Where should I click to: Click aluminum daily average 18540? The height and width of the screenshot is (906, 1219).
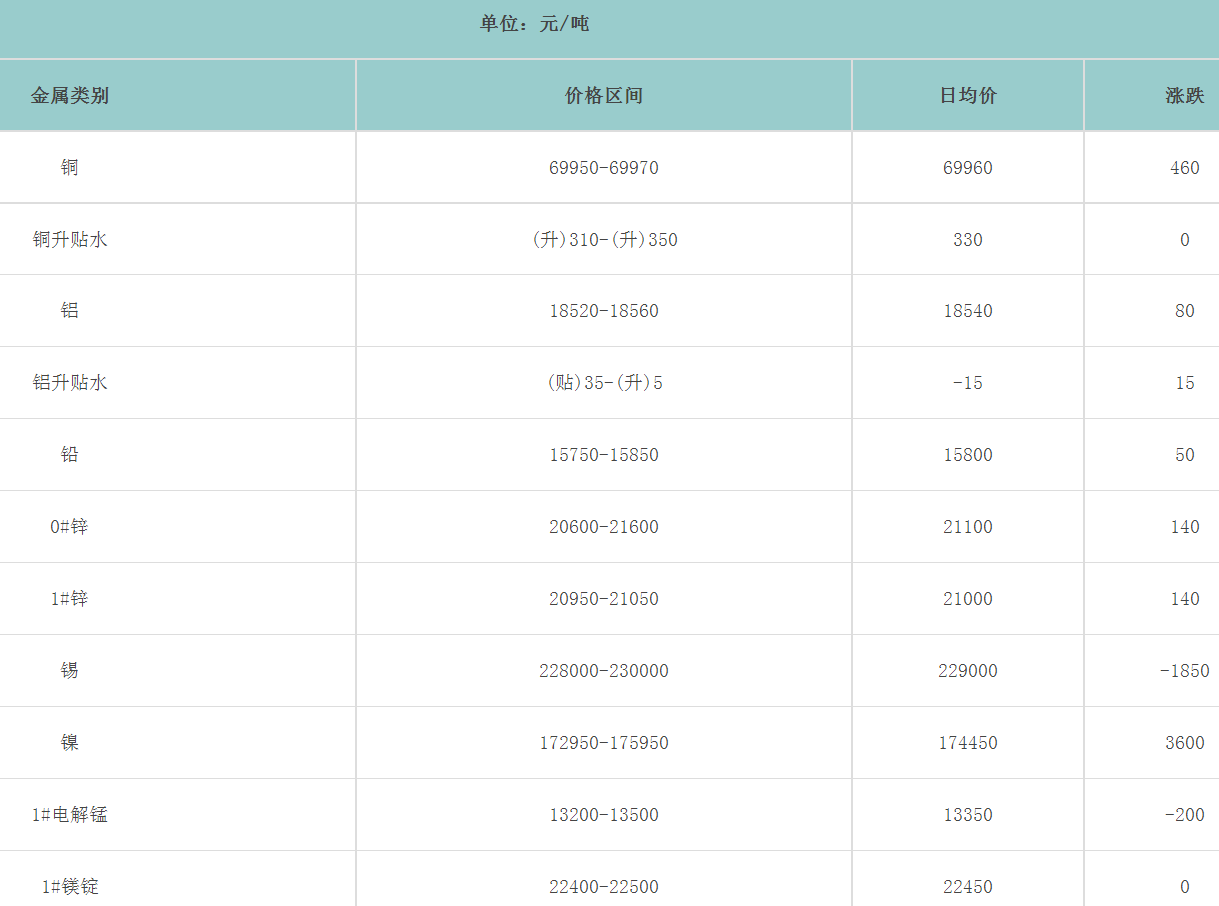tap(968, 311)
